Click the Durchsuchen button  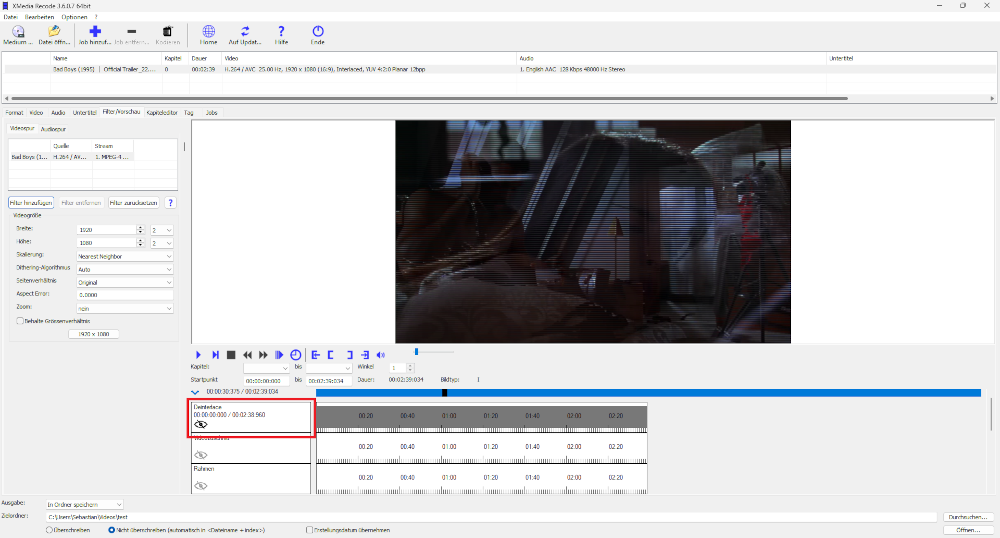tap(967, 517)
